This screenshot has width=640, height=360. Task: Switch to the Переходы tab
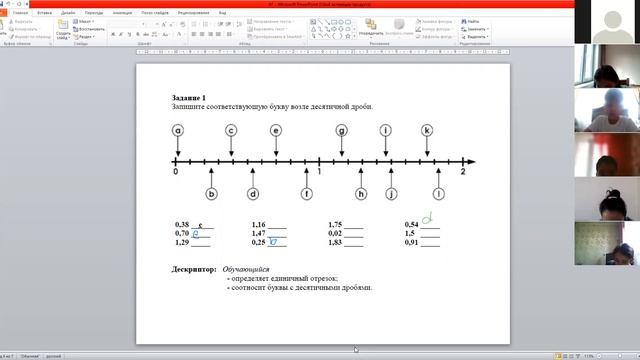point(94,13)
